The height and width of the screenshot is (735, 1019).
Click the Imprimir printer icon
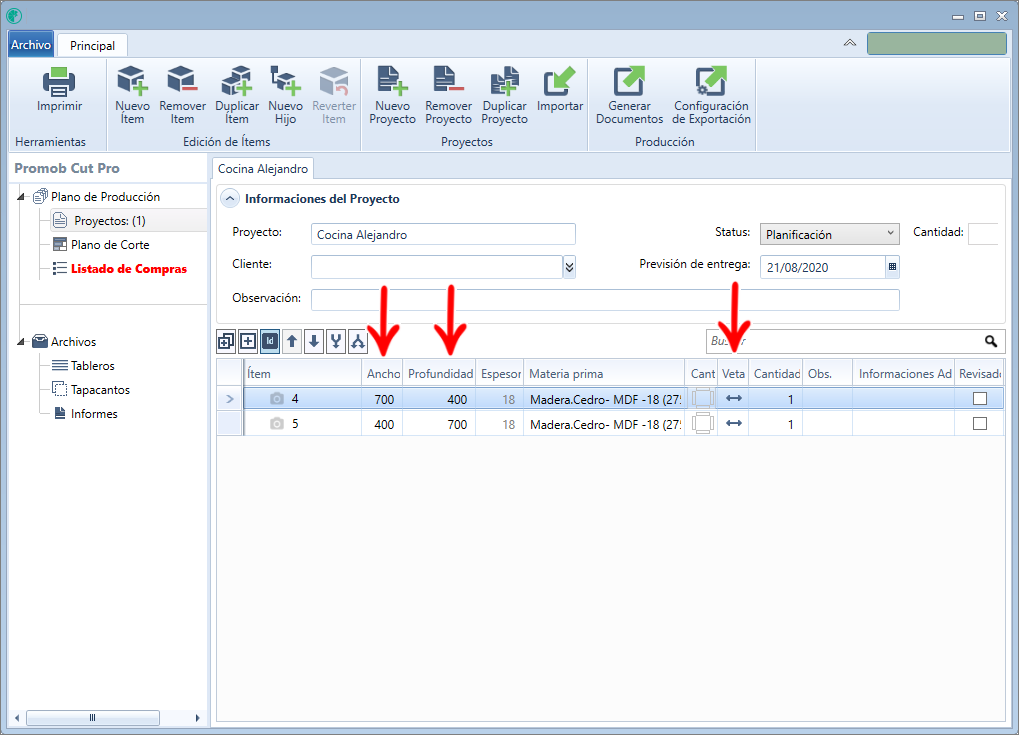(x=59, y=82)
